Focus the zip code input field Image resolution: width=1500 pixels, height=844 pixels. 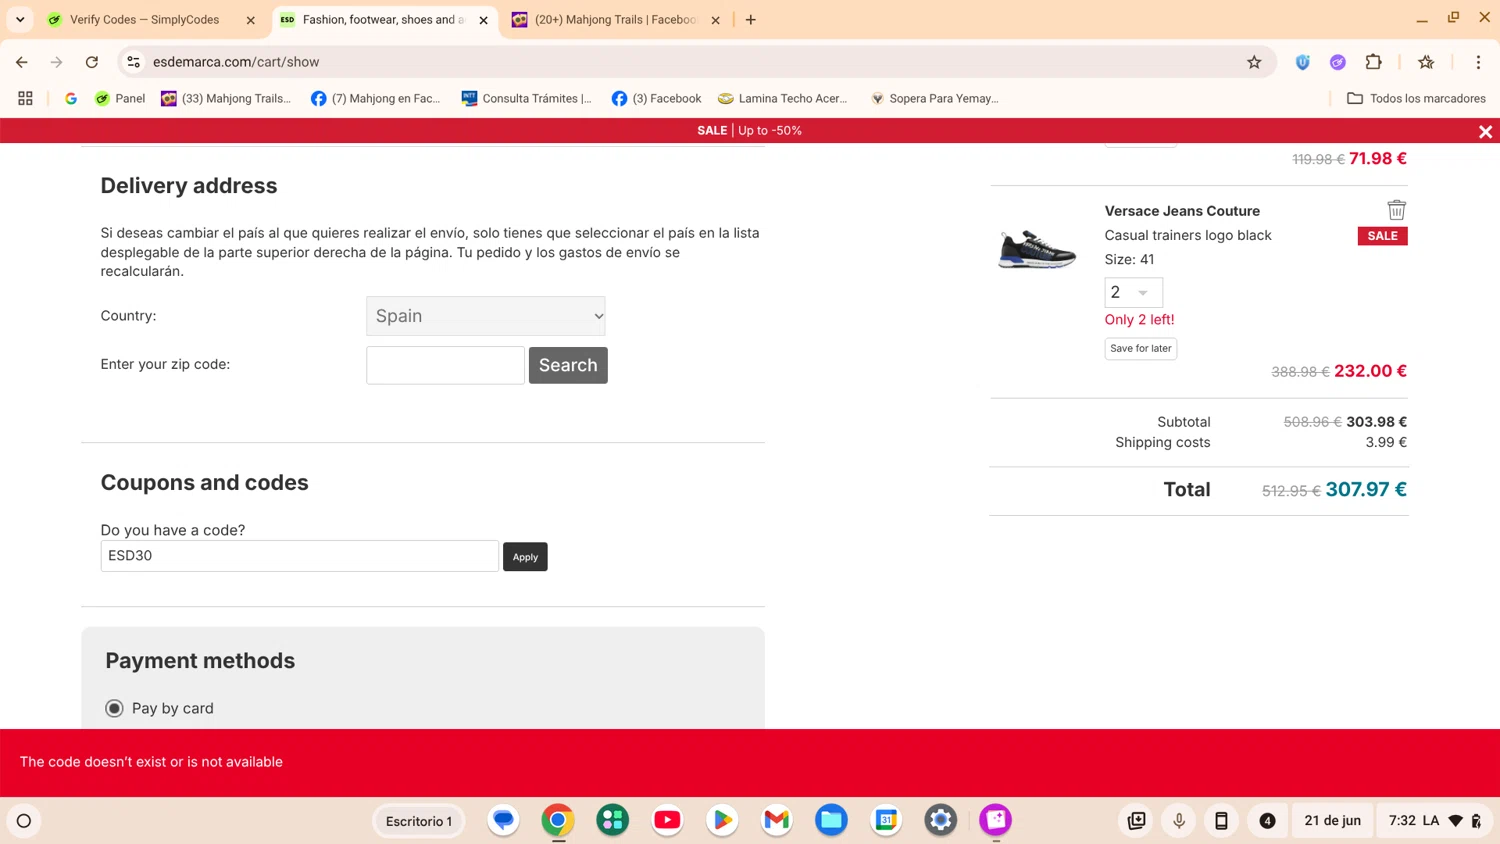click(445, 365)
